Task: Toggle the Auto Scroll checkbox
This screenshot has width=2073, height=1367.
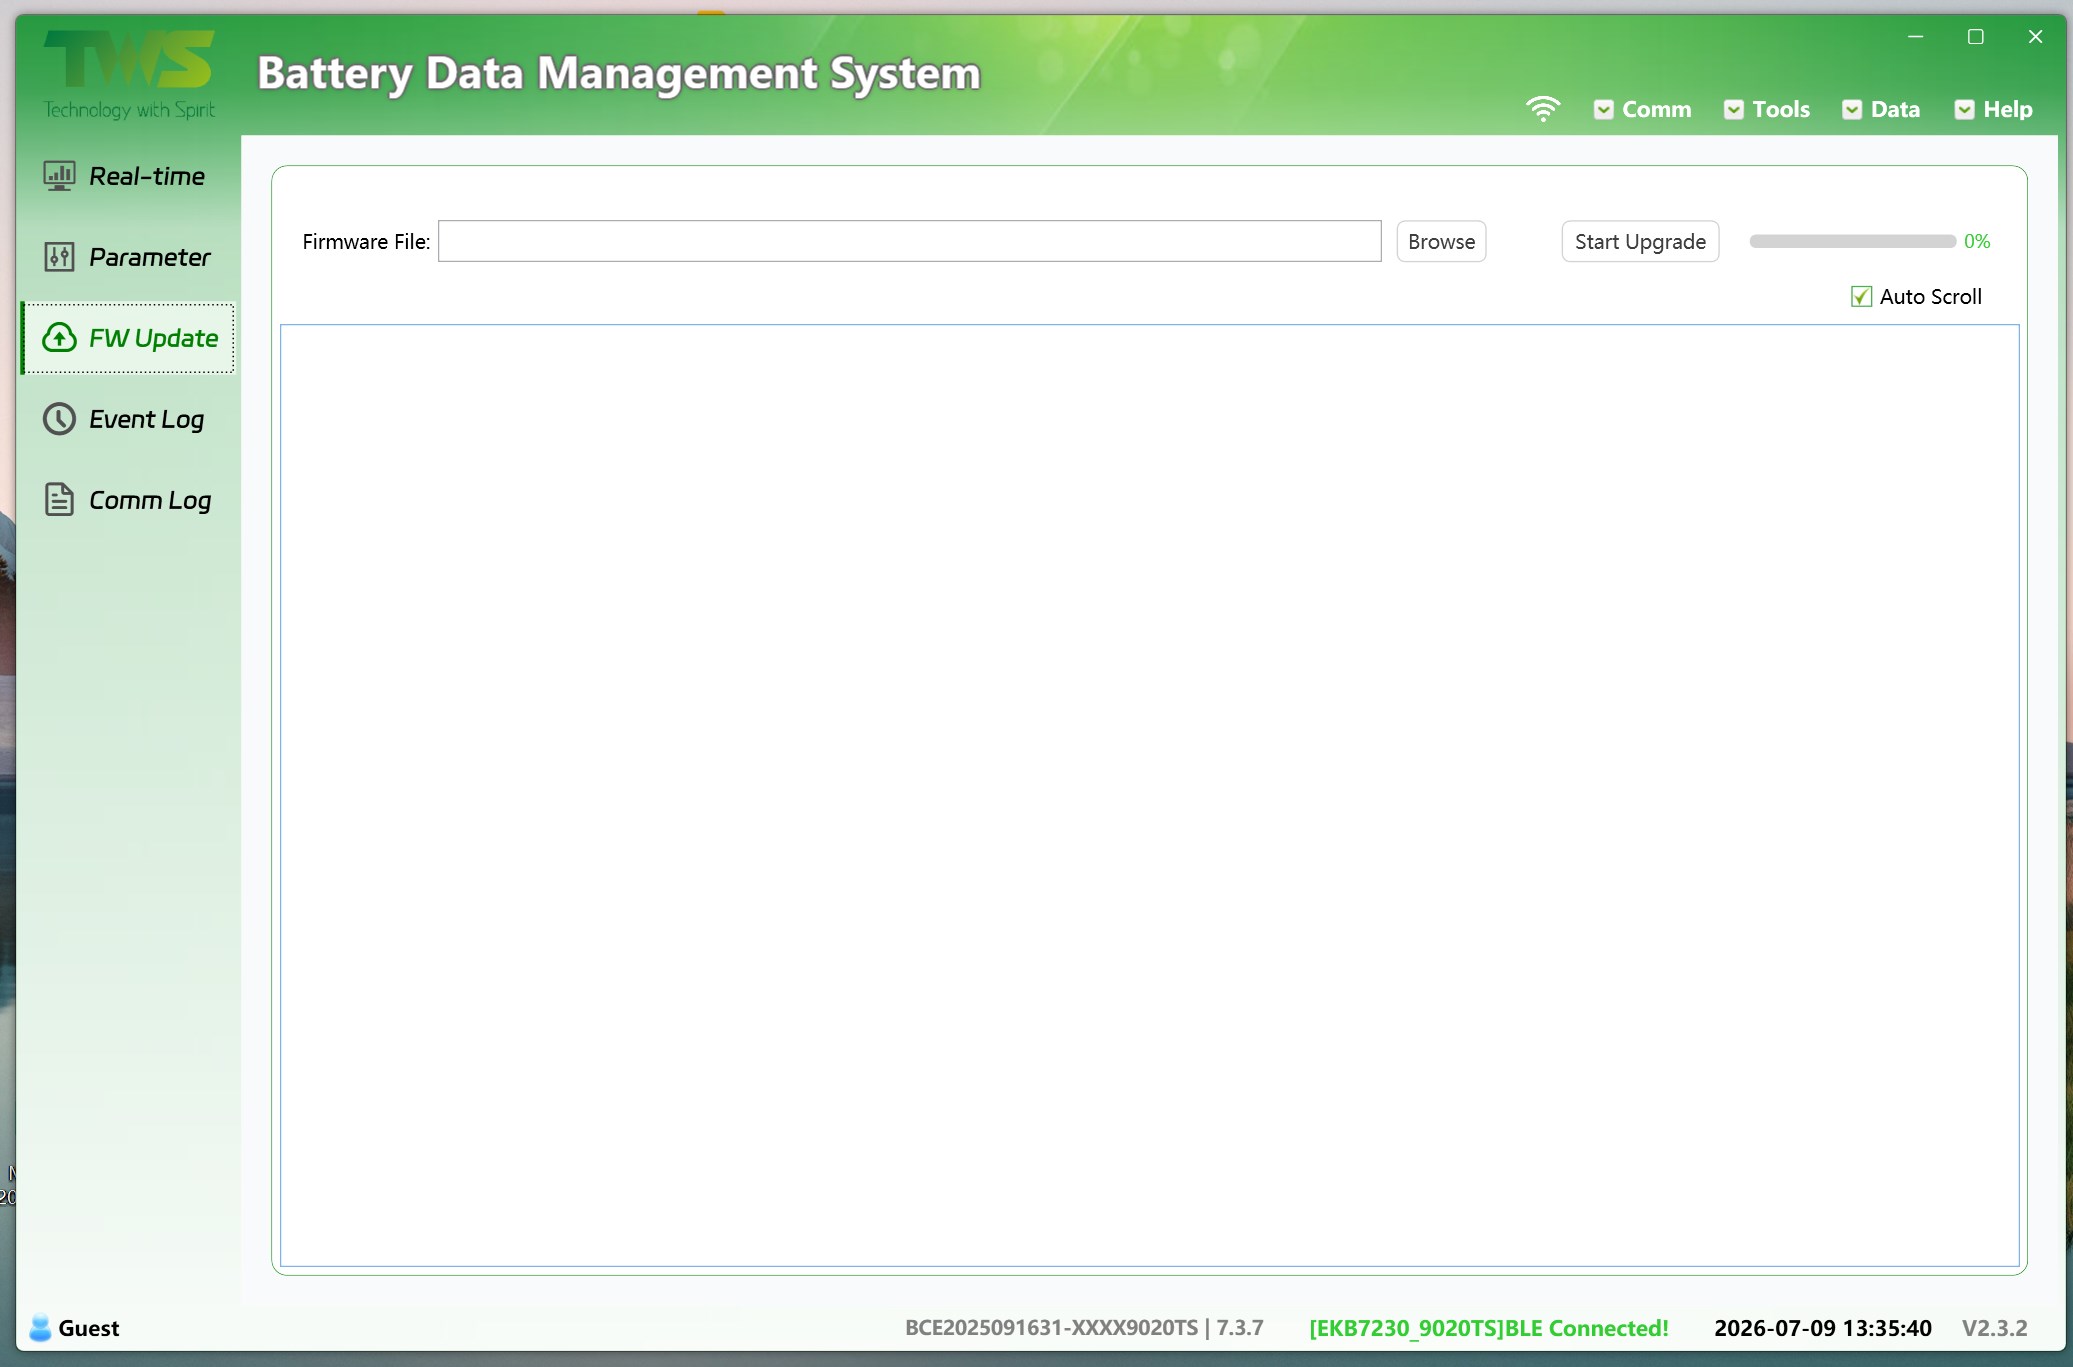Action: [1861, 297]
